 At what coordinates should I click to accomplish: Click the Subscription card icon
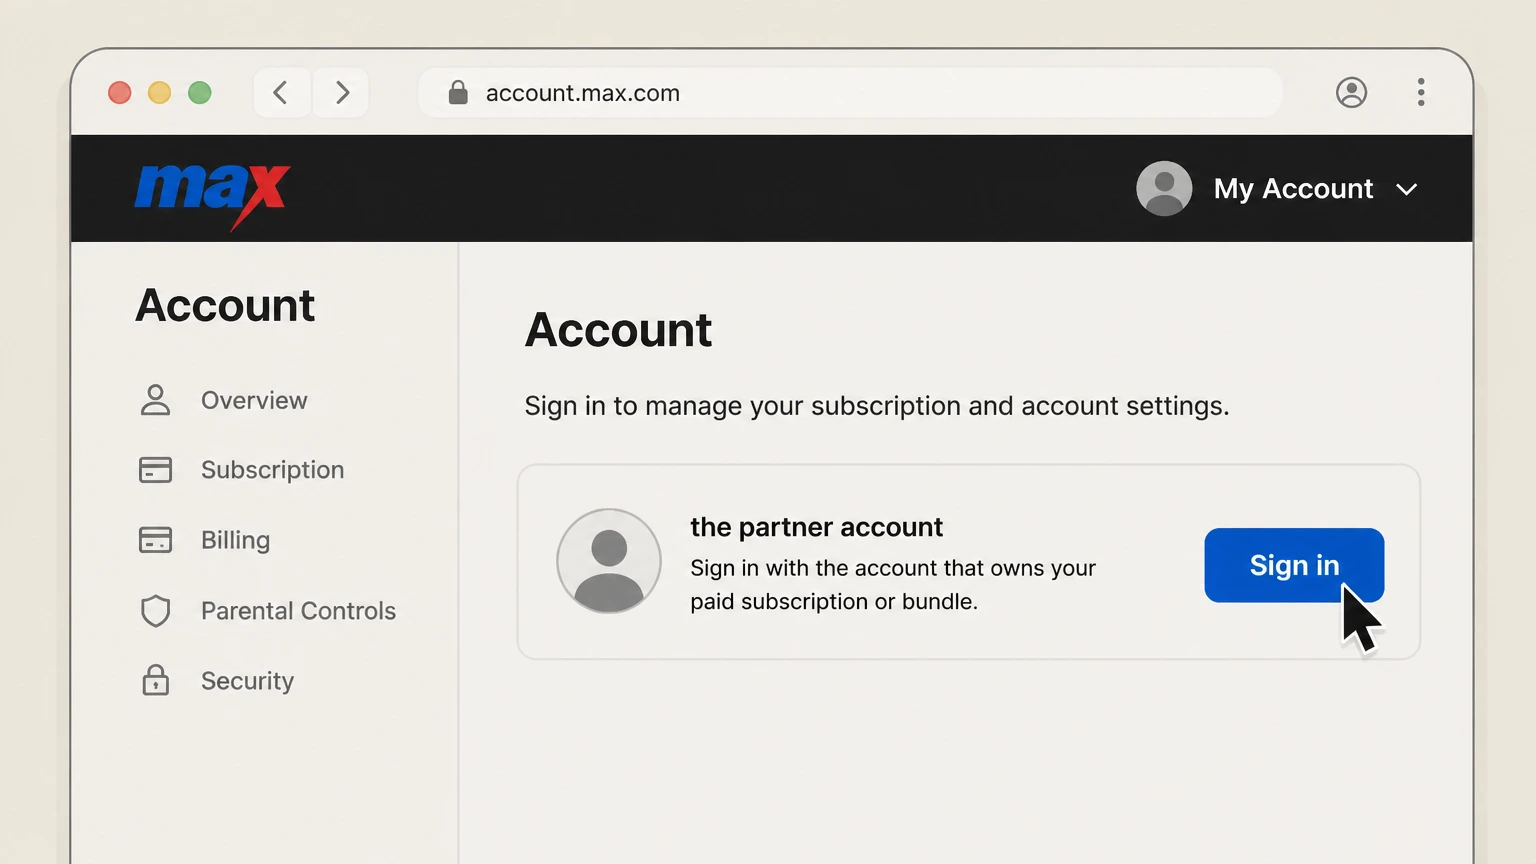coord(155,470)
